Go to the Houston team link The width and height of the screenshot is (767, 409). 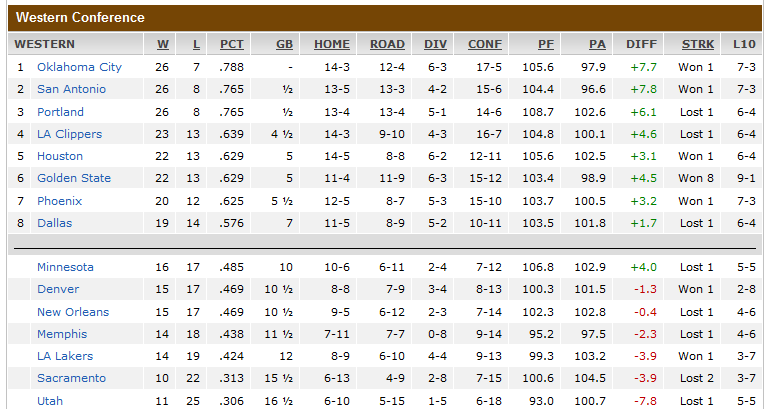60,156
